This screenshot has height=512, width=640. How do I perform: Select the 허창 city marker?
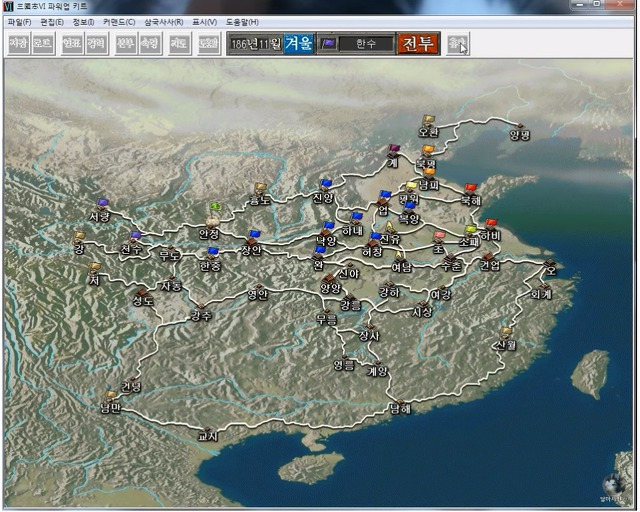click(373, 246)
